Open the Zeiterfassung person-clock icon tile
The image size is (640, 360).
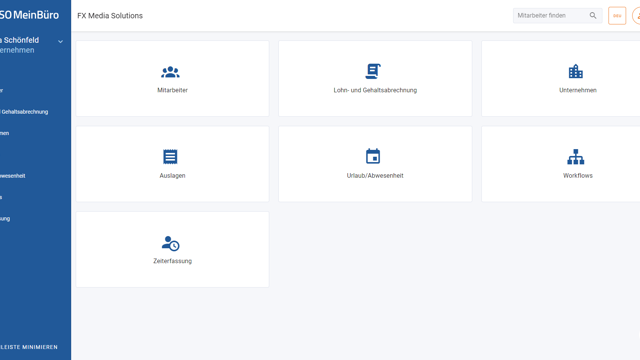pyautogui.click(x=172, y=249)
